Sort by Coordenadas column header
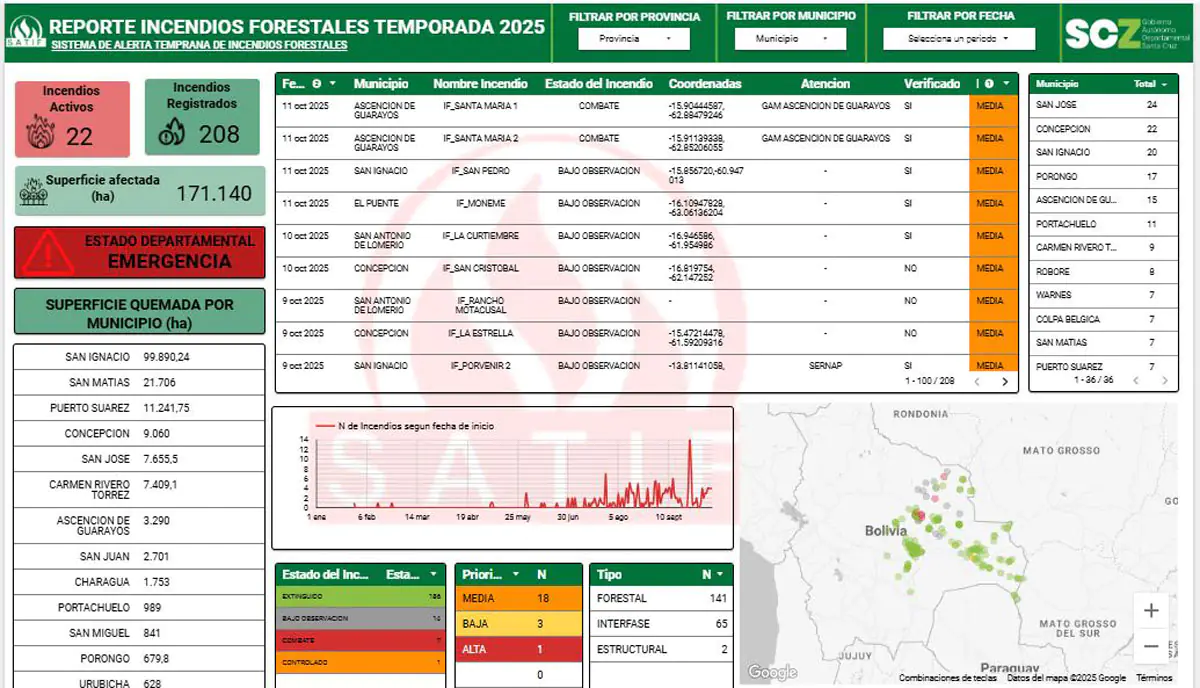Image resolution: width=1200 pixels, height=688 pixels. tap(705, 83)
